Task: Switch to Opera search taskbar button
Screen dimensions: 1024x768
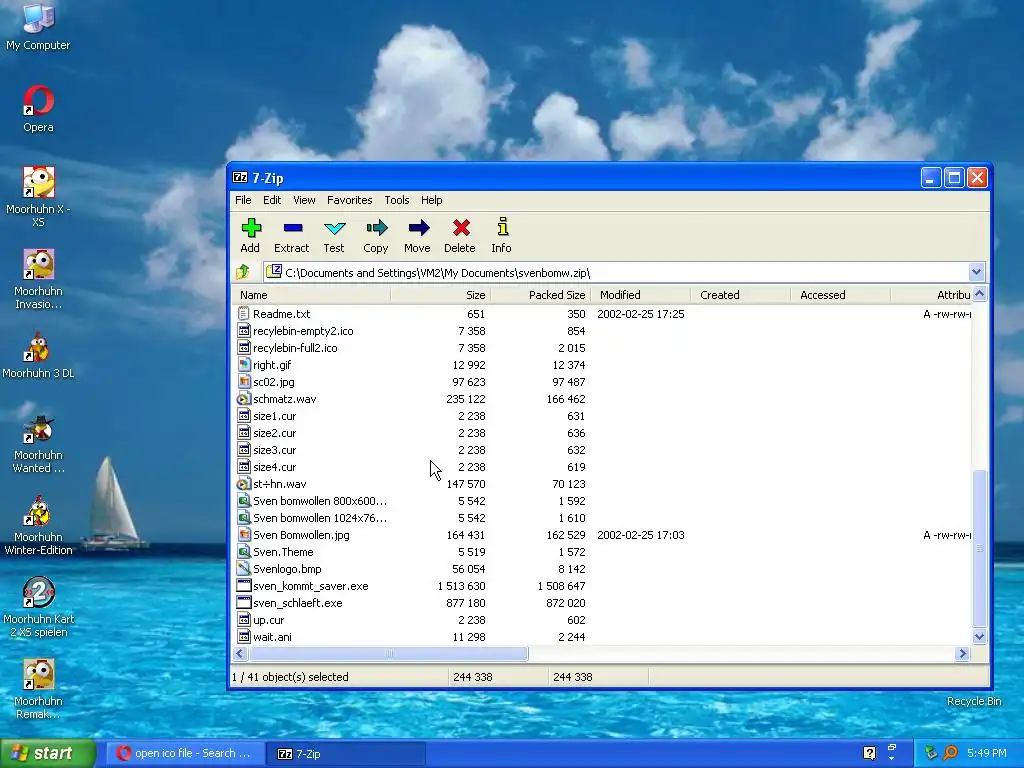Action: pyautogui.click(x=185, y=754)
